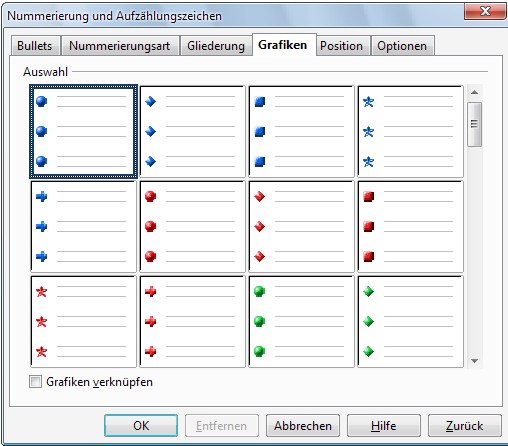The height and width of the screenshot is (446, 508).
Task: Open Hilfe for this dialog
Action: pos(384,426)
